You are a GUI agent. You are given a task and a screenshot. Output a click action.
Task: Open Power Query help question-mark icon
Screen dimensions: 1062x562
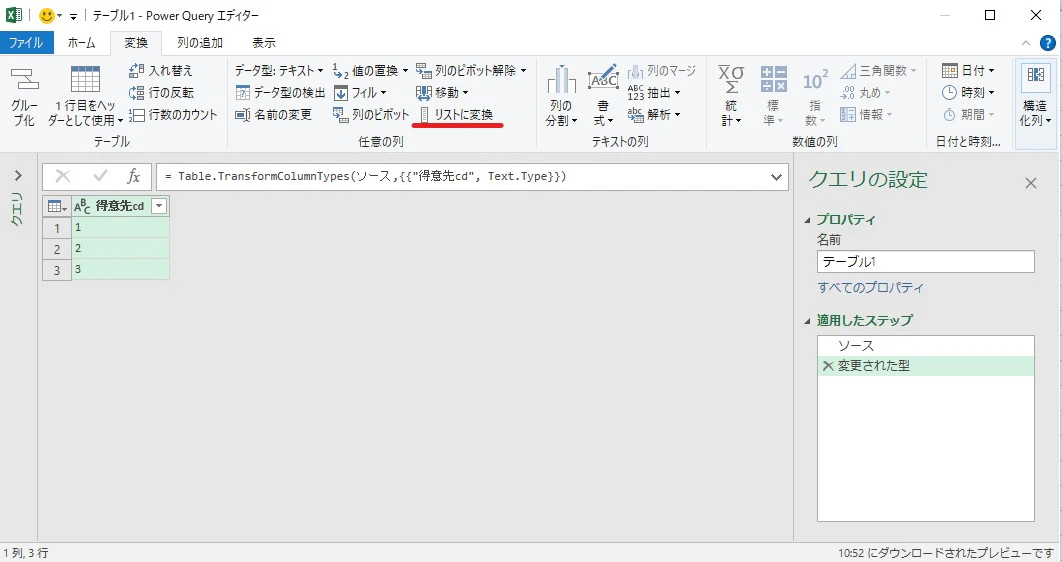pos(1046,43)
